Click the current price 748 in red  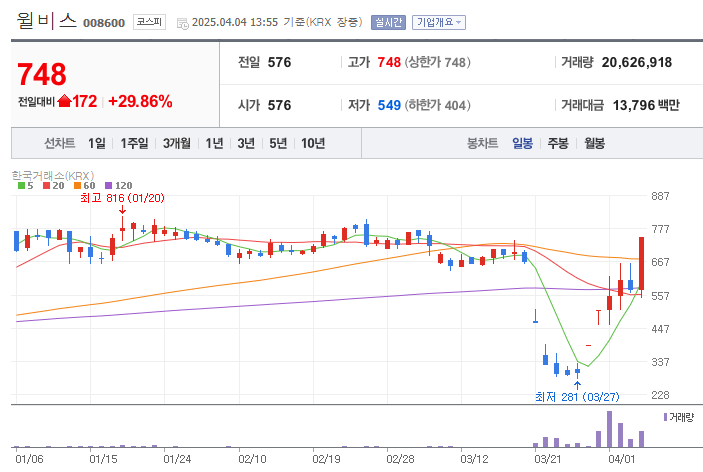[x=42, y=74]
